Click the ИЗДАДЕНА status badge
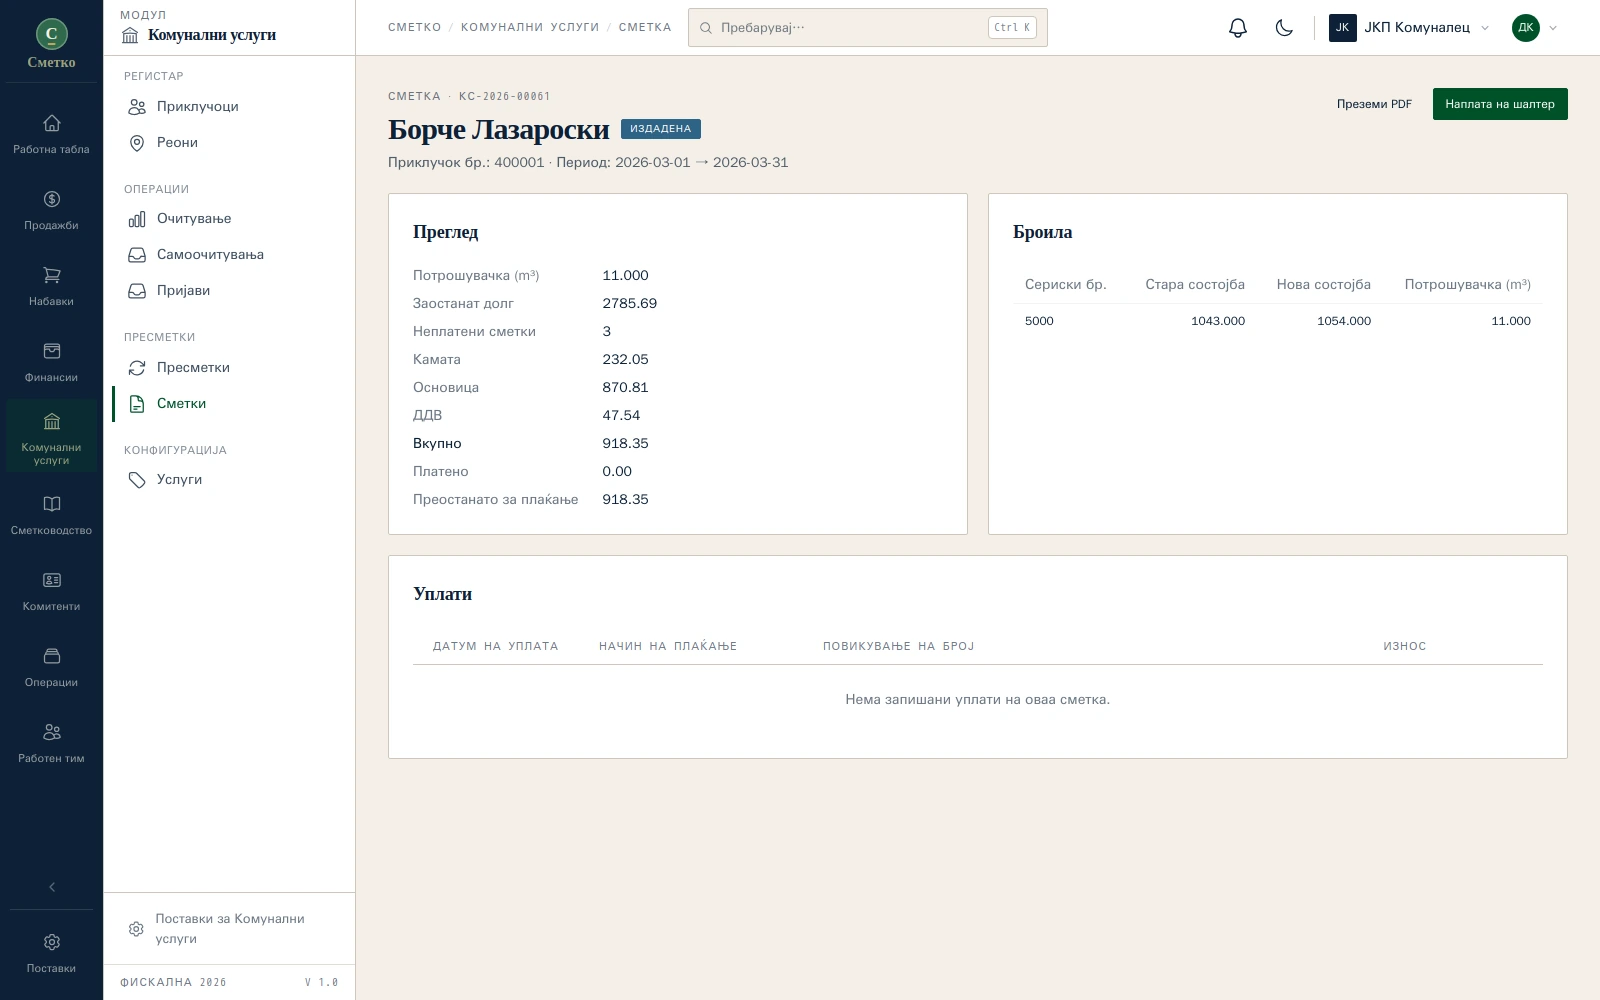1600x1000 pixels. (x=661, y=128)
